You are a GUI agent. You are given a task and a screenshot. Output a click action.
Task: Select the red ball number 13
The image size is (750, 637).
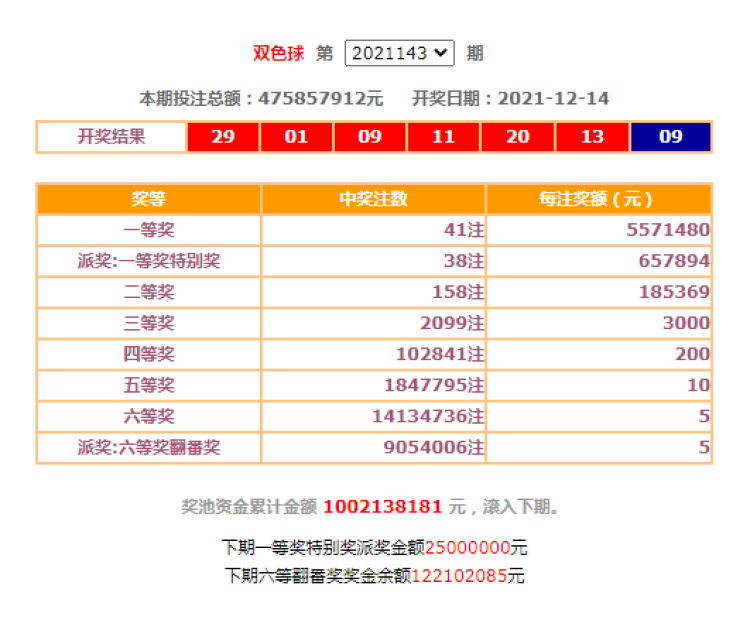point(592,137)
